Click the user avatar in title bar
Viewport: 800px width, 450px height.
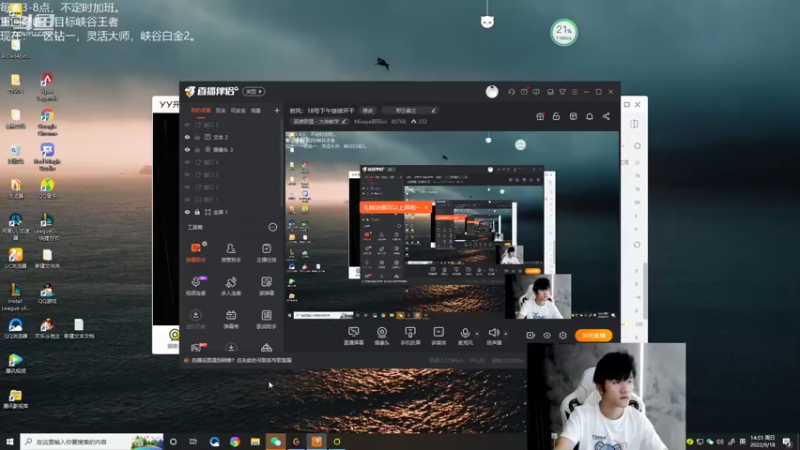[492, 91]
